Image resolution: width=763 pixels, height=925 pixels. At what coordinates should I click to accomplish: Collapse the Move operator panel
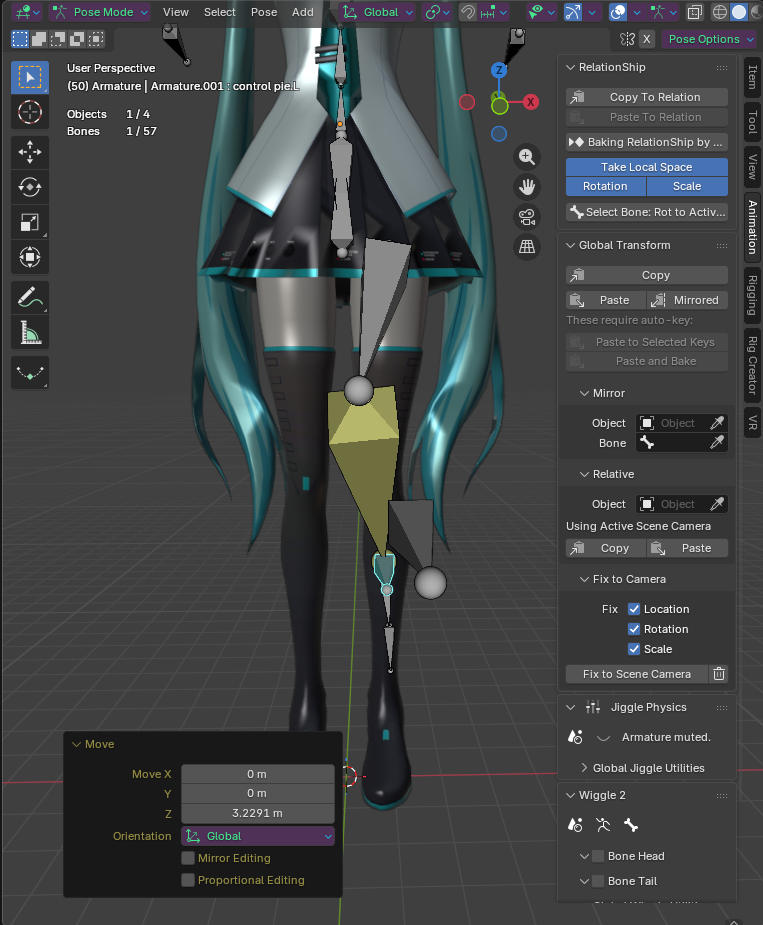point(77,744)
